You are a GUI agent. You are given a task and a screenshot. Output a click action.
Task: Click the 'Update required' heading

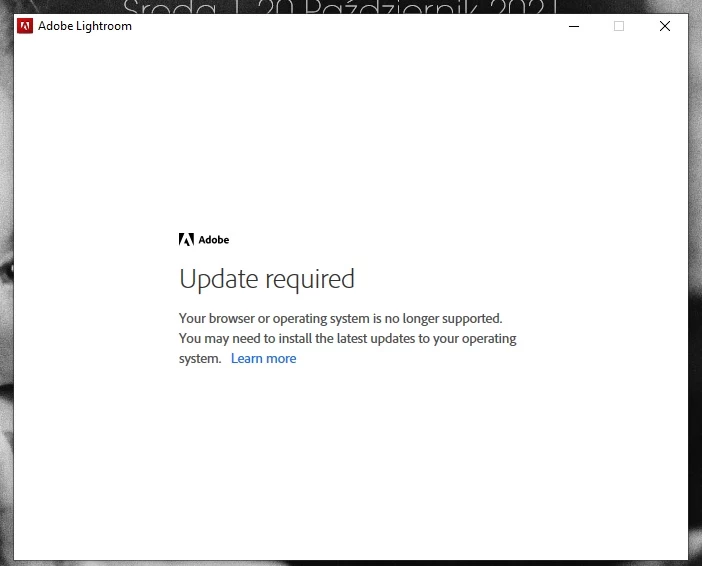pyautogui.click(x=267, y=279)
